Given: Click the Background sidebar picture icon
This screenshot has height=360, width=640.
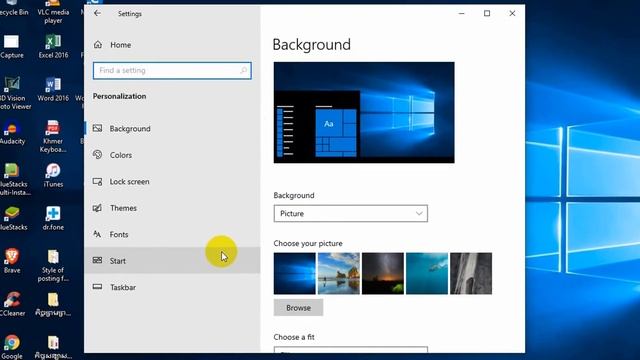Looking at the screenshot, I should pyautogui.click(x=98, y=128).
